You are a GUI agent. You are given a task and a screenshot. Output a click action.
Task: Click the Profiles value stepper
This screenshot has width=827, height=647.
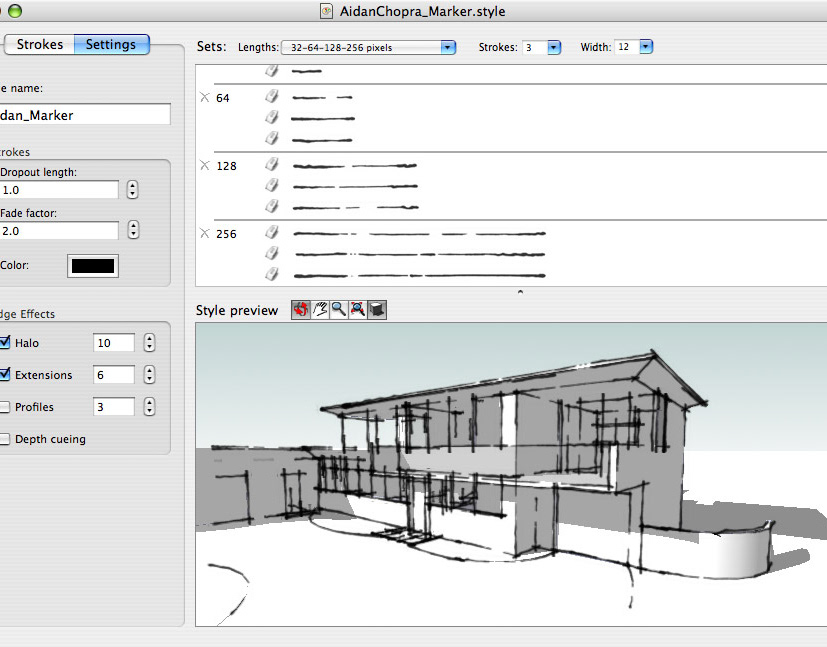149,407
